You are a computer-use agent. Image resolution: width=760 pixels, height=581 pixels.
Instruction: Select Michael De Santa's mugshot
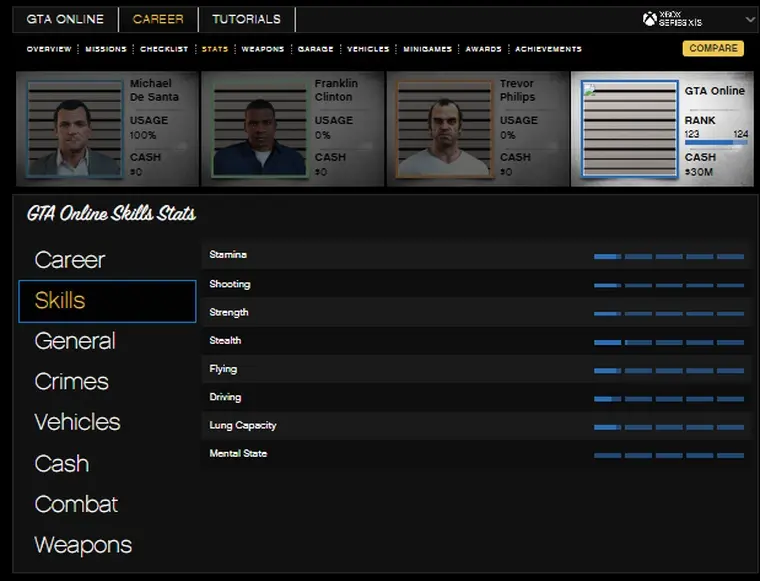click(x=75, y=128)
